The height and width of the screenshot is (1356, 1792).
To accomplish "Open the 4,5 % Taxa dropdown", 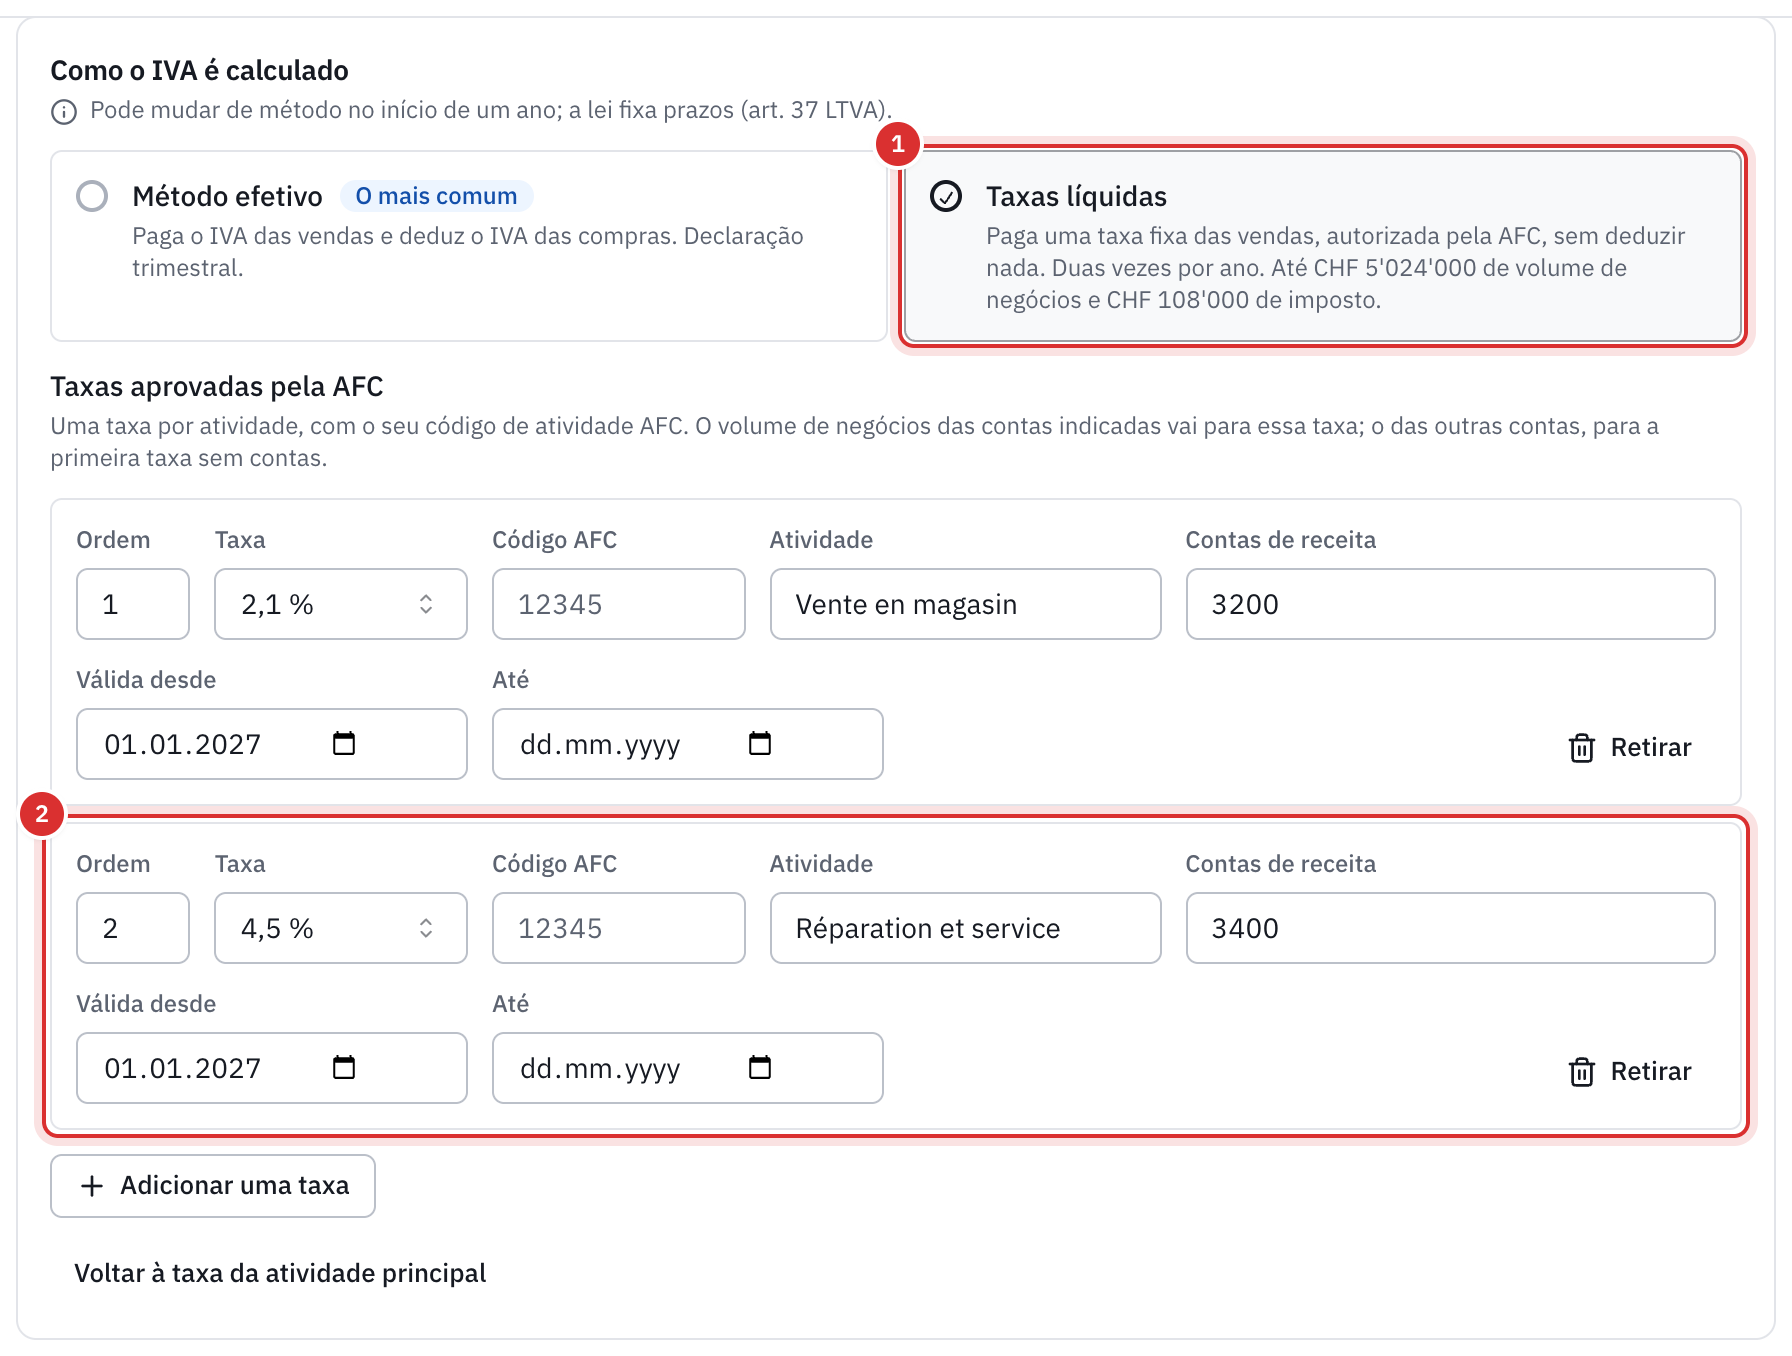I will click(341, 928).
